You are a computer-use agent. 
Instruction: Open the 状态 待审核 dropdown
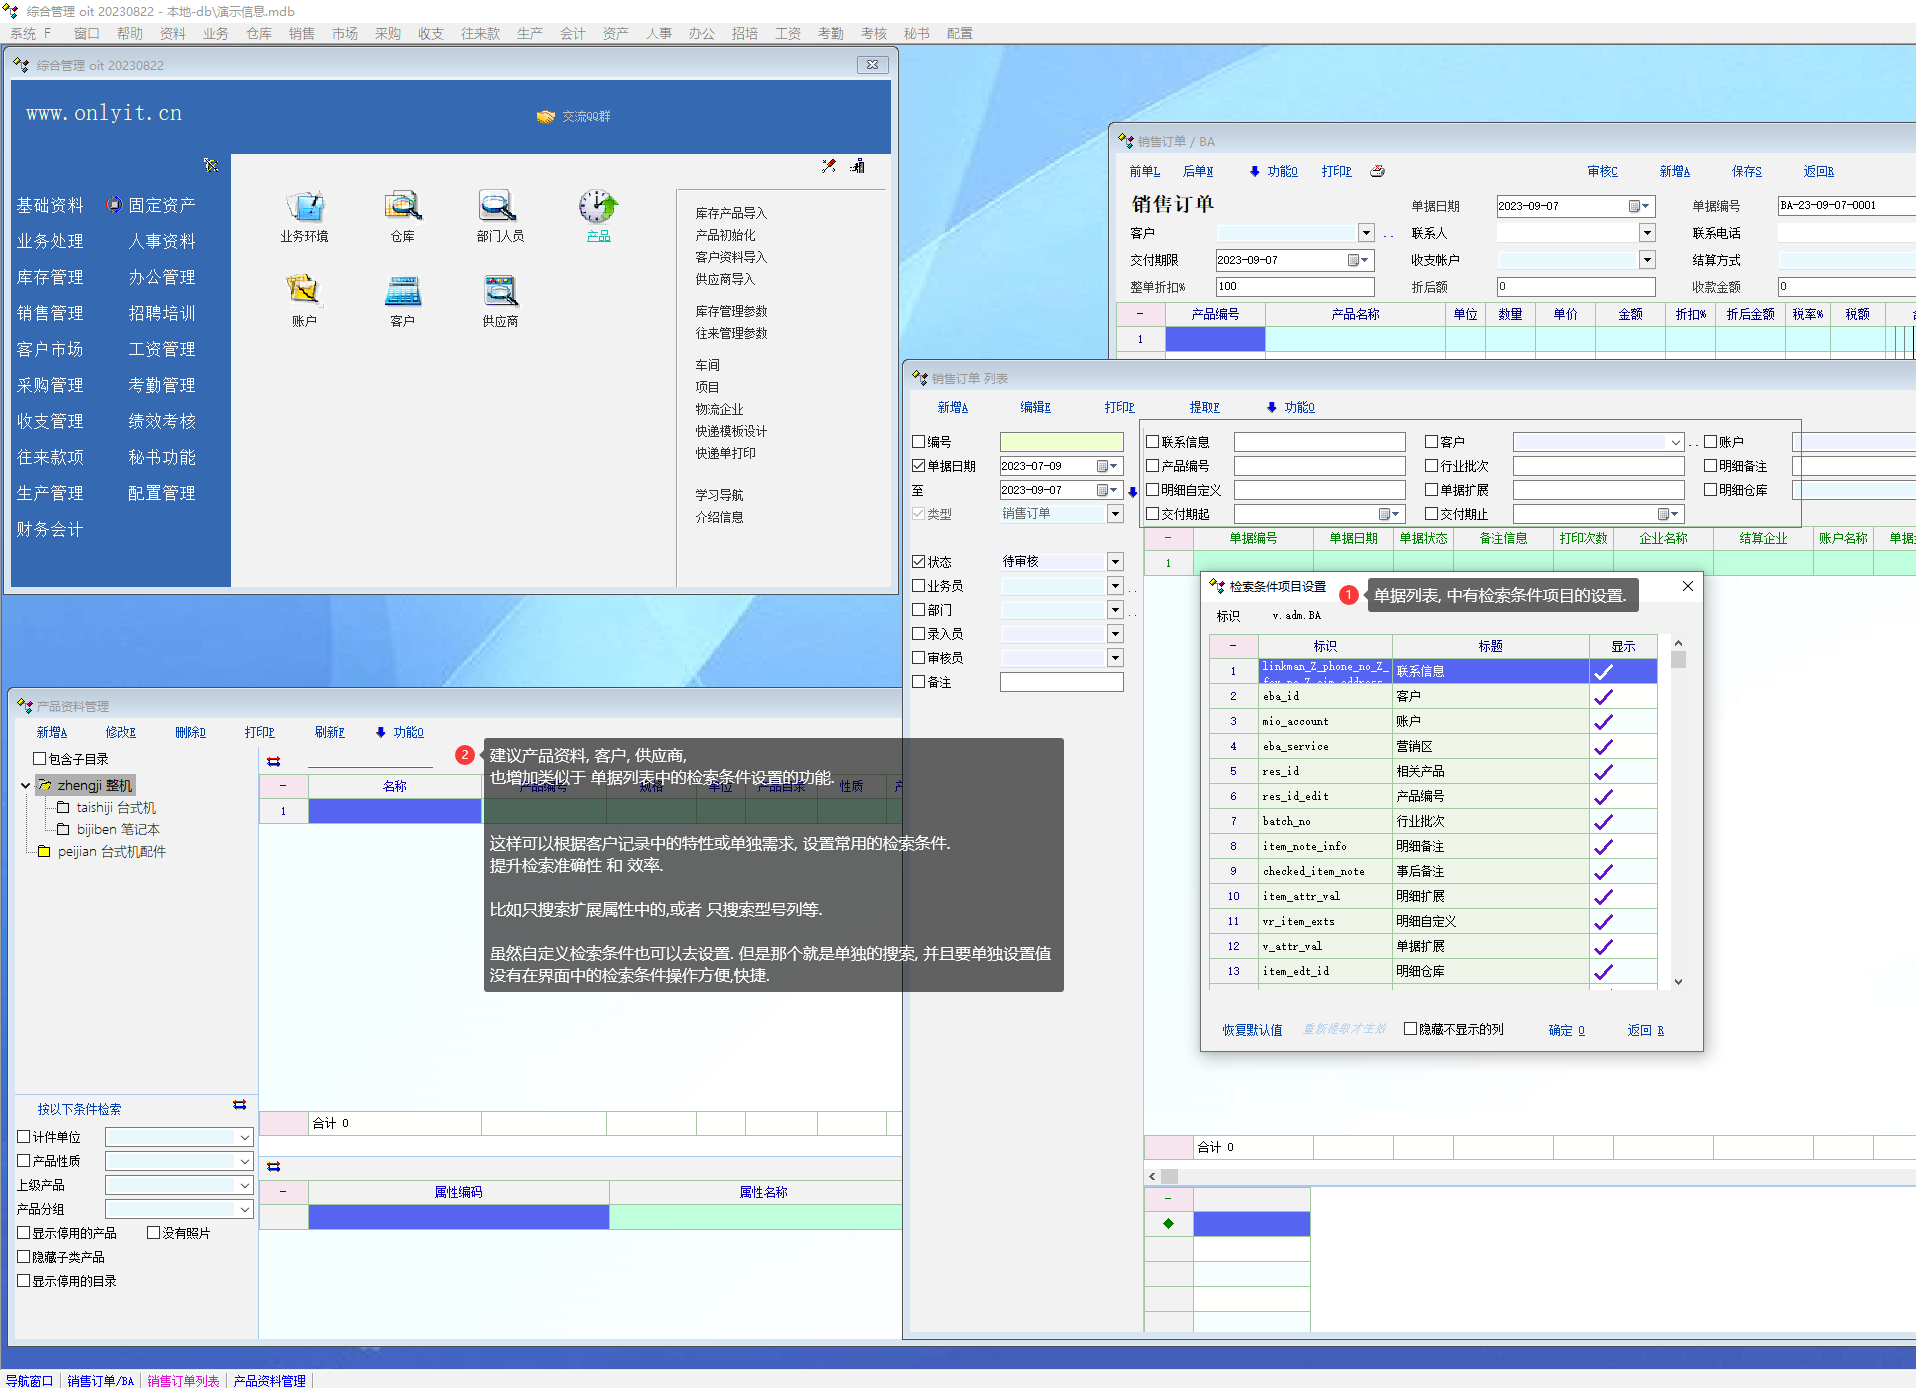(x=1115, y=562)
